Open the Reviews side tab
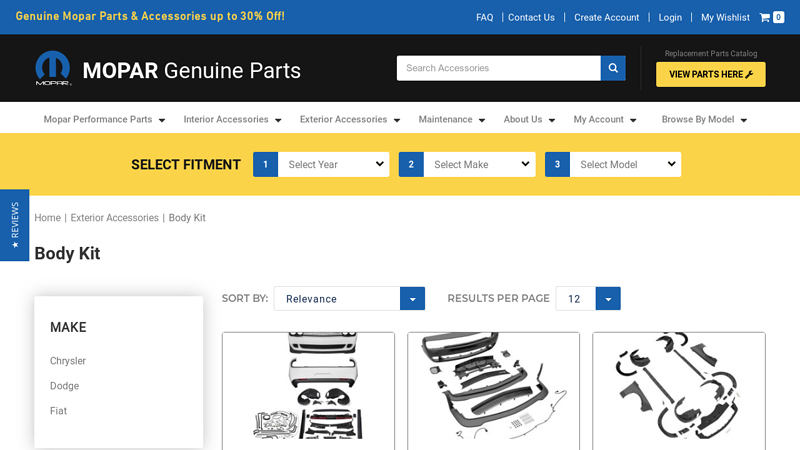Screen dimensions: 800x450 point(14,225)
